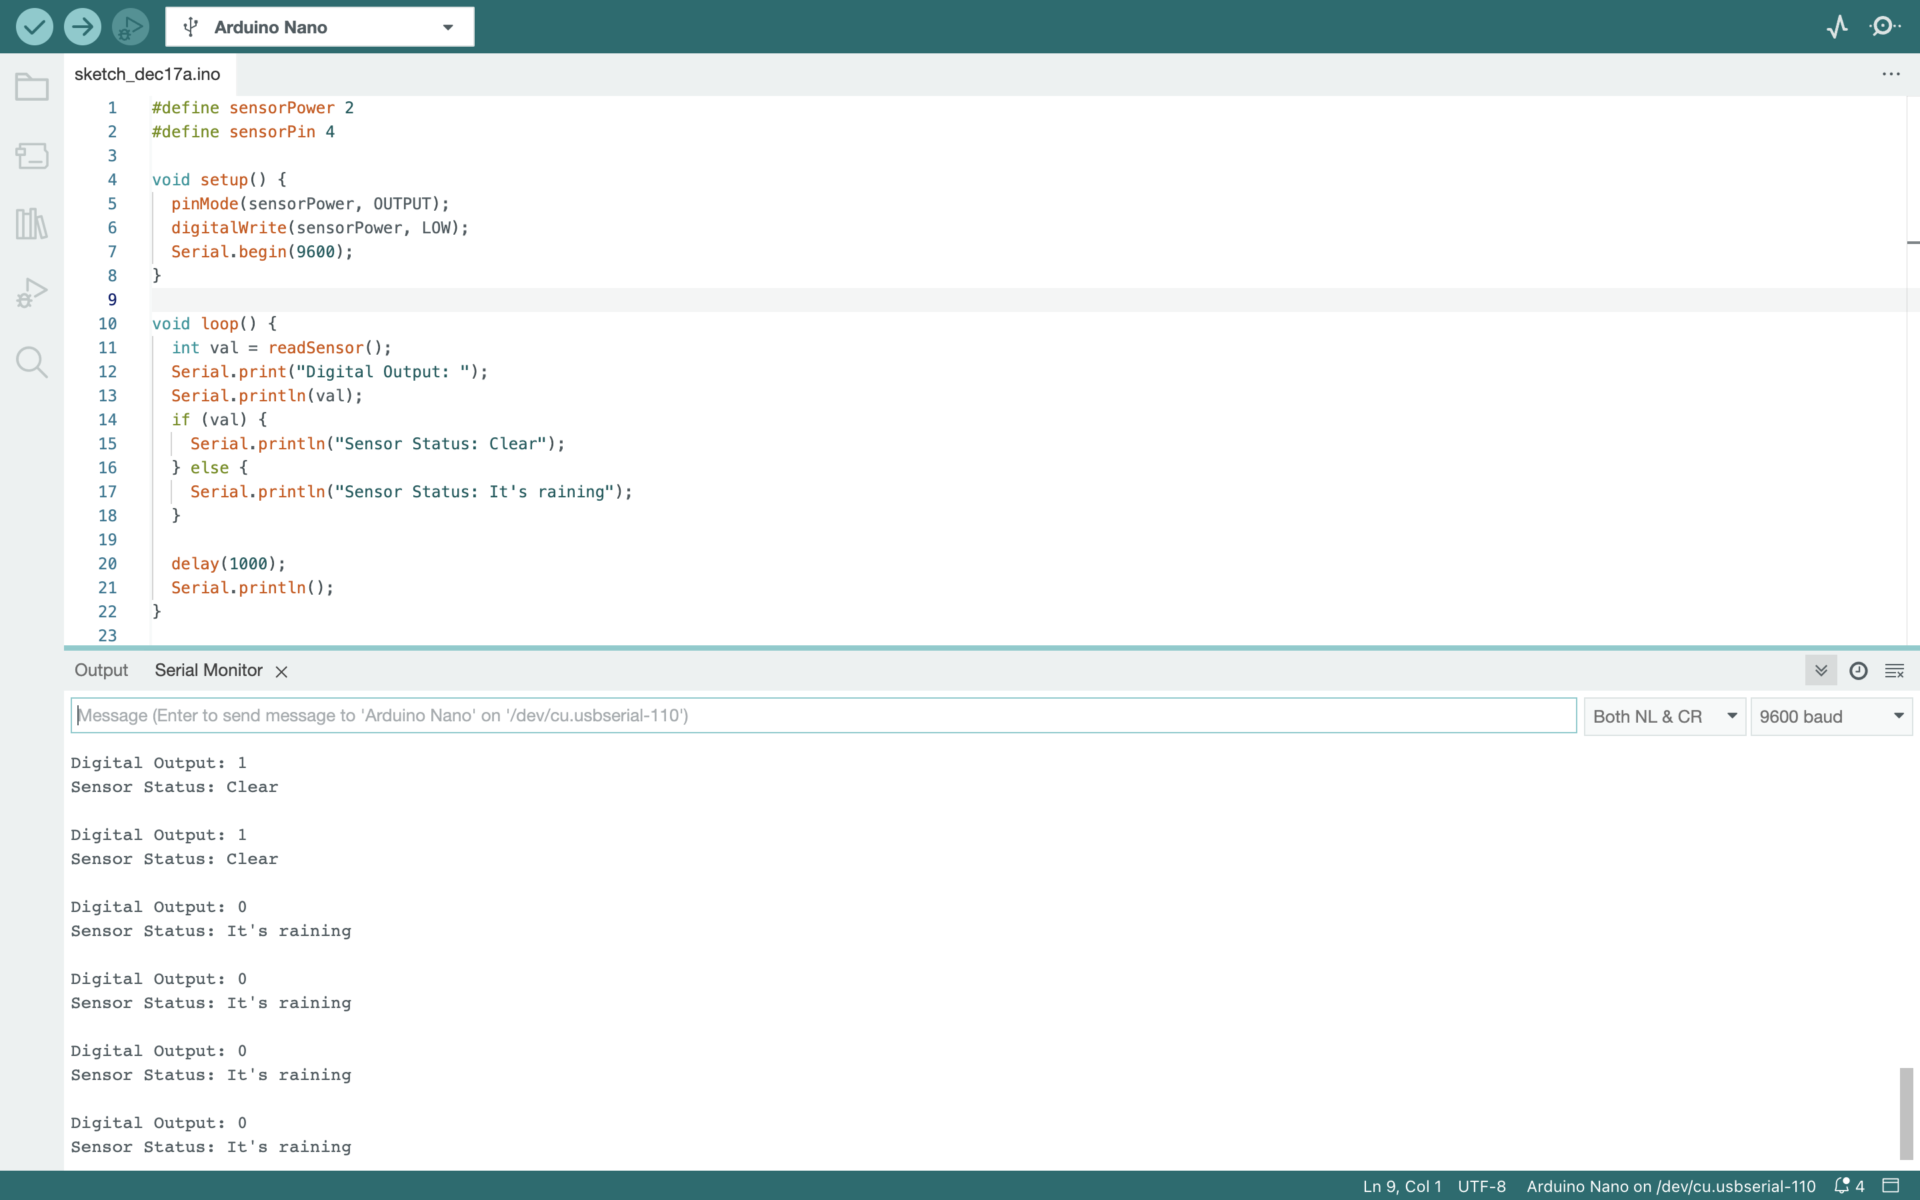The width and height of the screenshot is (1920, 1200).
Task: Click the serial message input field
Action: 823,716
